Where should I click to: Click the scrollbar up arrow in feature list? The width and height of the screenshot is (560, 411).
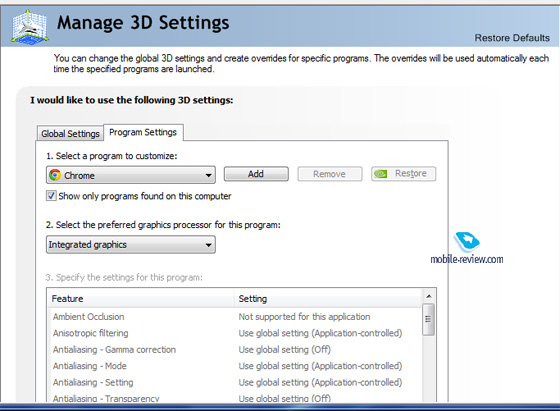coord(429,296)
